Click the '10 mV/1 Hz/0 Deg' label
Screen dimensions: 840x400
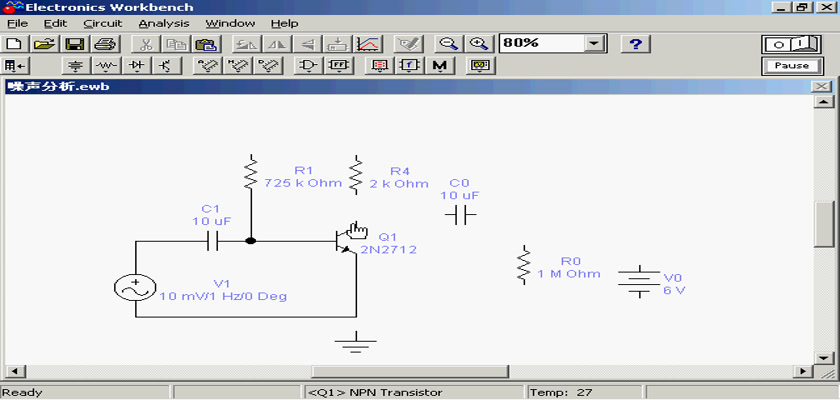[x=223, y=296]
